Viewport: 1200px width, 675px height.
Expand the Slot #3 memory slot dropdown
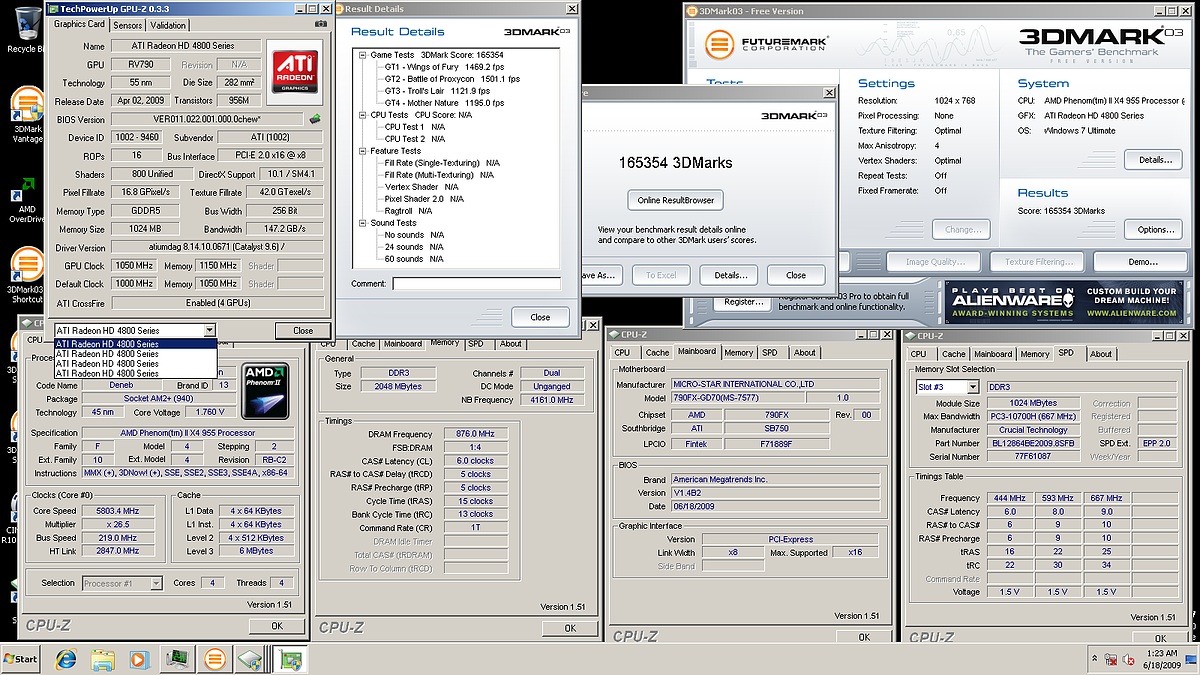pos(972,387)
